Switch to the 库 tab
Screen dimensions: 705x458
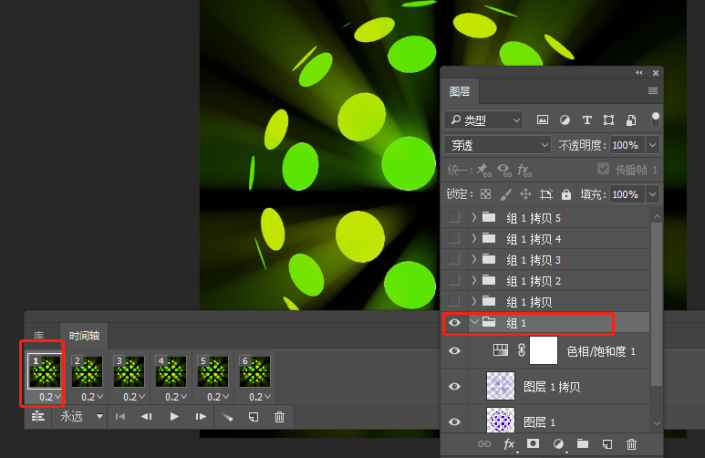tap(39, 336)
